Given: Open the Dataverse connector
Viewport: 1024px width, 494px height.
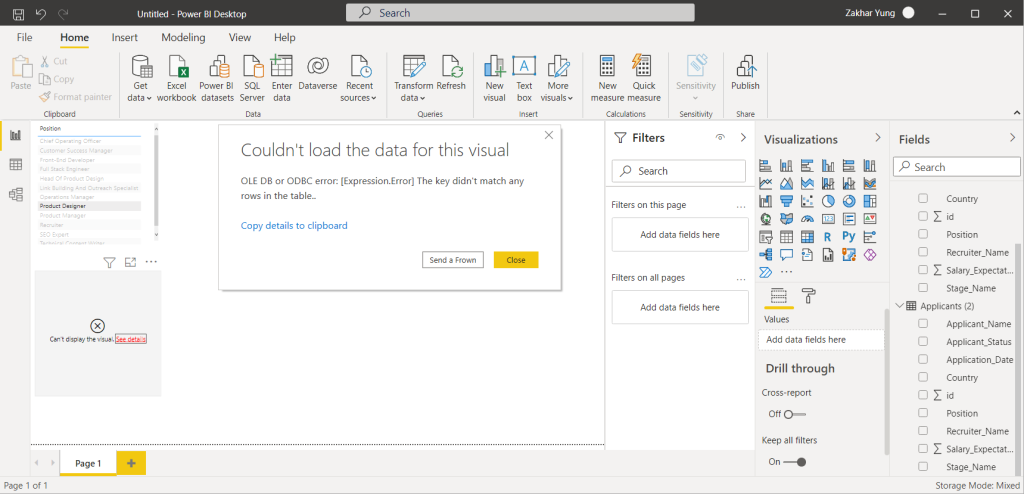Looking at the screenshot, I should tap(317, 73).
